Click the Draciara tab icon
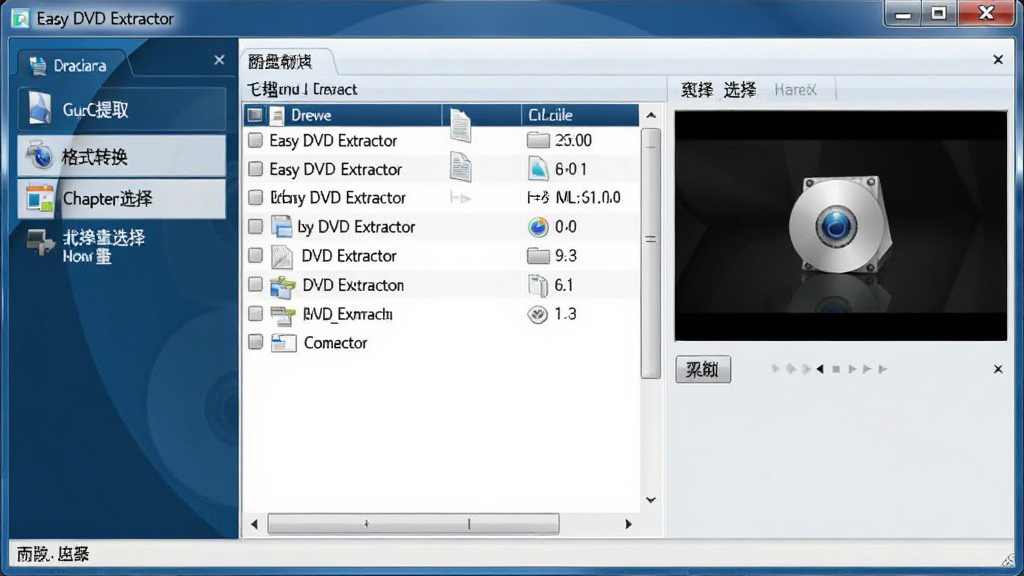This screenshot has width=1024, height=576. click(x=38, y=65)
